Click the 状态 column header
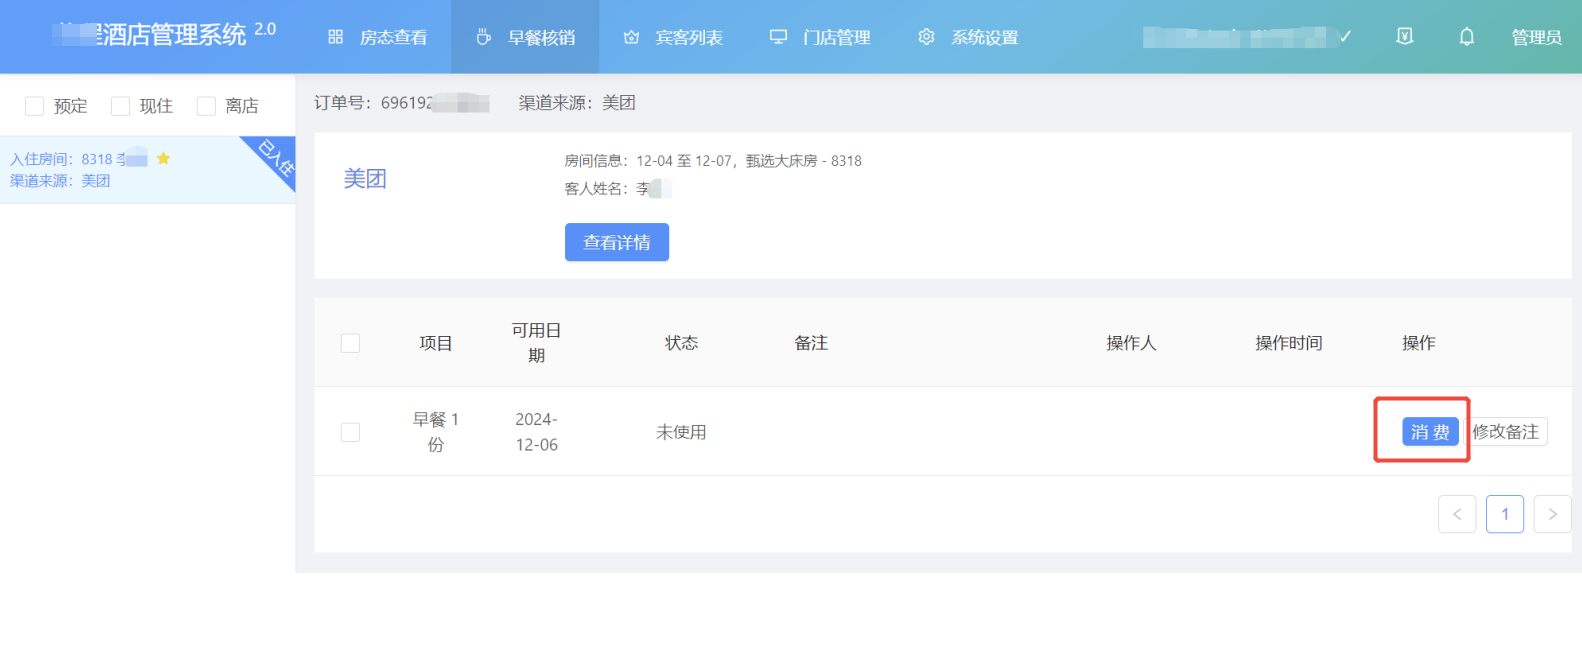 click(x=681, y=343)
